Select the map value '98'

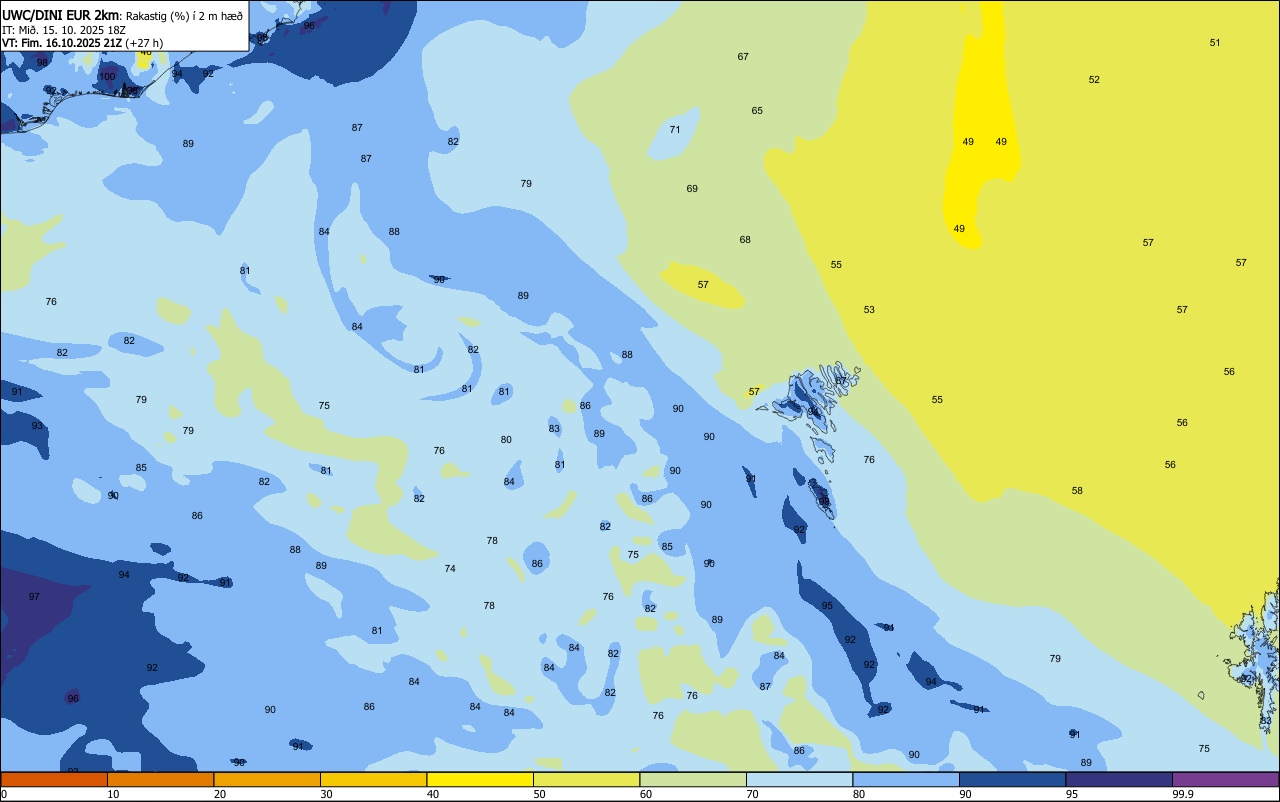click(42, 63)
